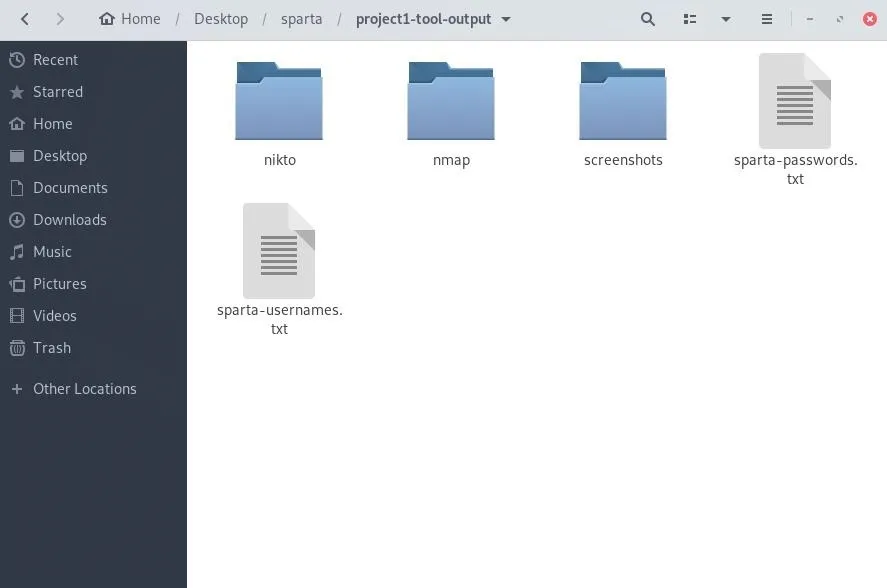
Task: Navigate to Desktop in the path bar
Action: click(221, 19)
